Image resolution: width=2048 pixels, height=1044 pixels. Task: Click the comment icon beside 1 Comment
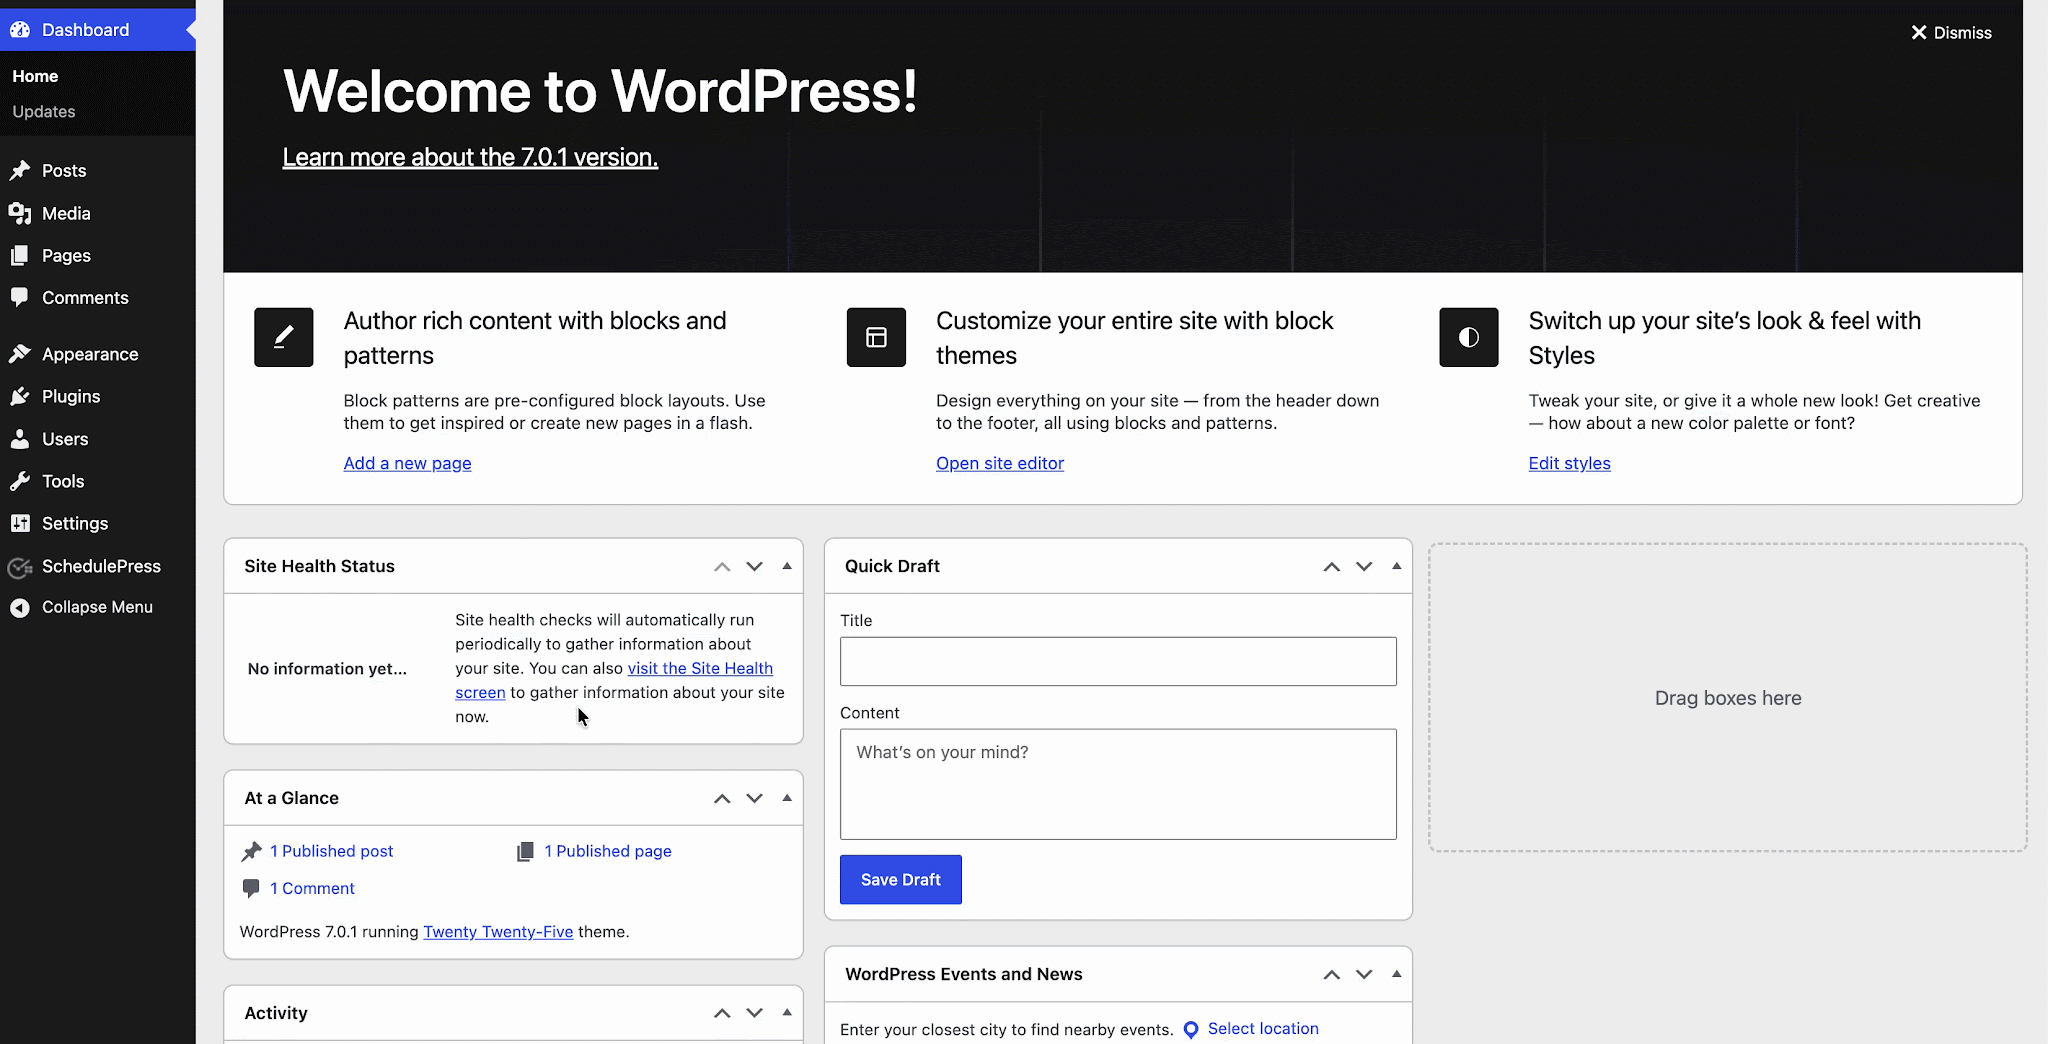pos(251,888)
